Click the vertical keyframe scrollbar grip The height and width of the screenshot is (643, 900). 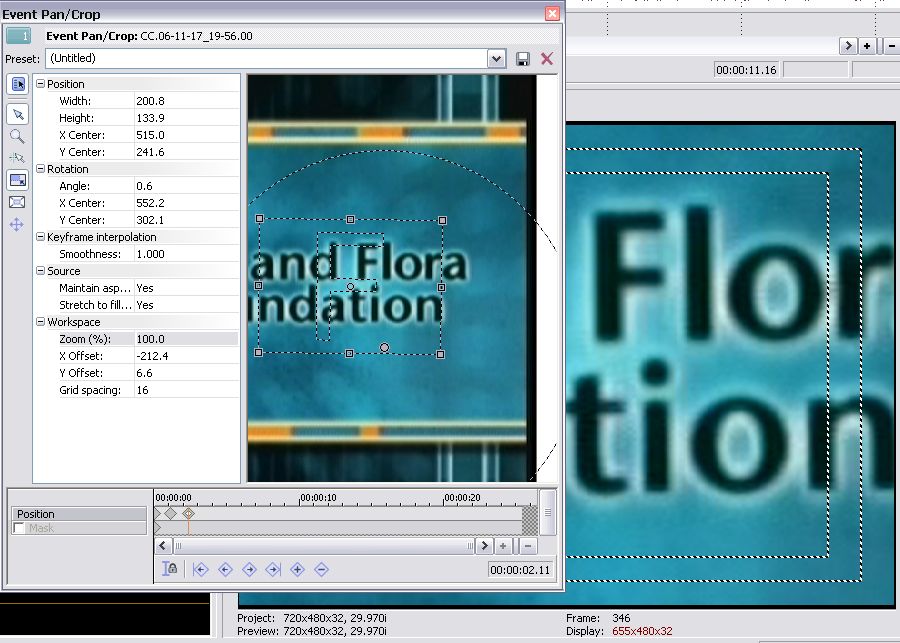point(548,512)
